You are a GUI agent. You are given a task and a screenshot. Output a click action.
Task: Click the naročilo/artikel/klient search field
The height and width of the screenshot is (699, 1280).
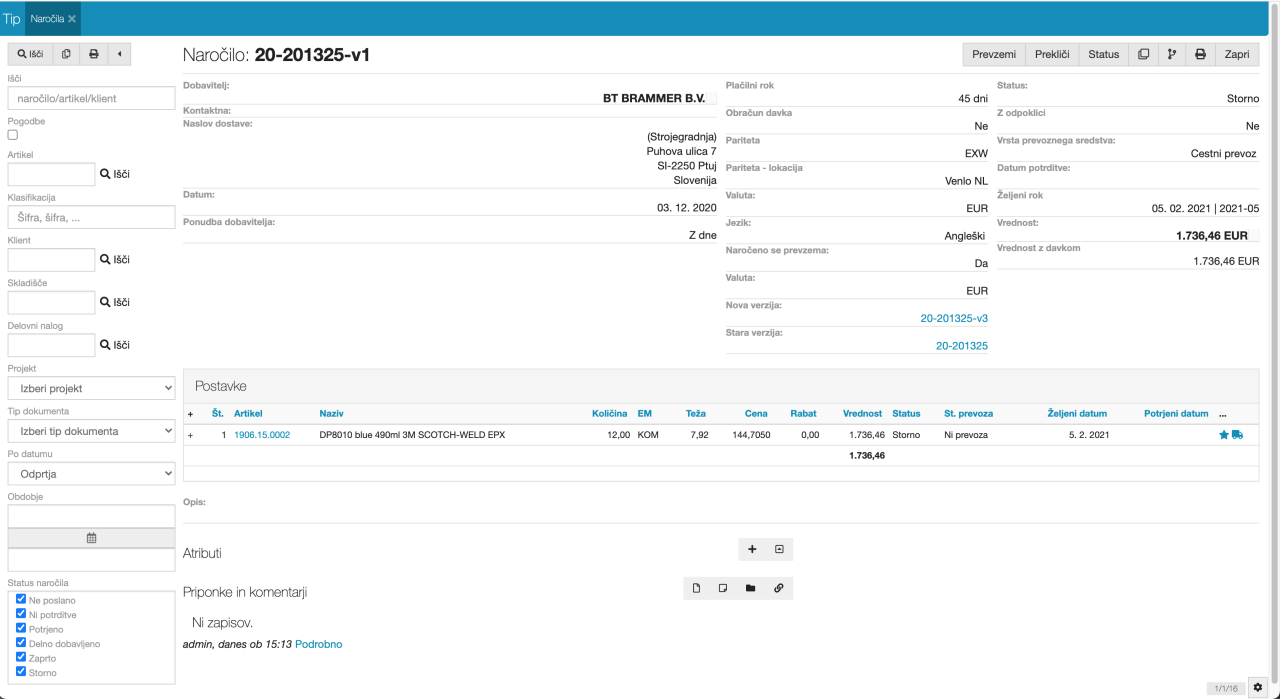[91, 98]
